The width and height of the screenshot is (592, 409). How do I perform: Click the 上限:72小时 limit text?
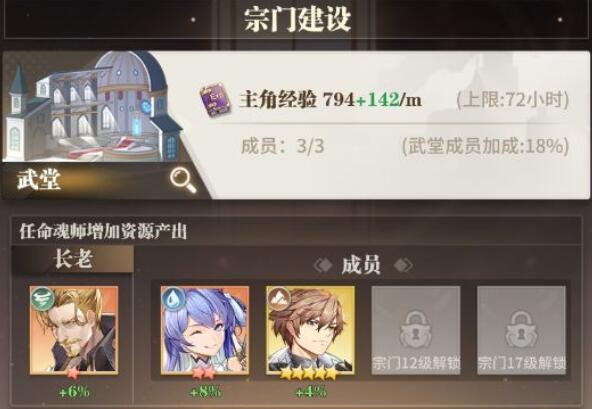(x=512, y=100)
